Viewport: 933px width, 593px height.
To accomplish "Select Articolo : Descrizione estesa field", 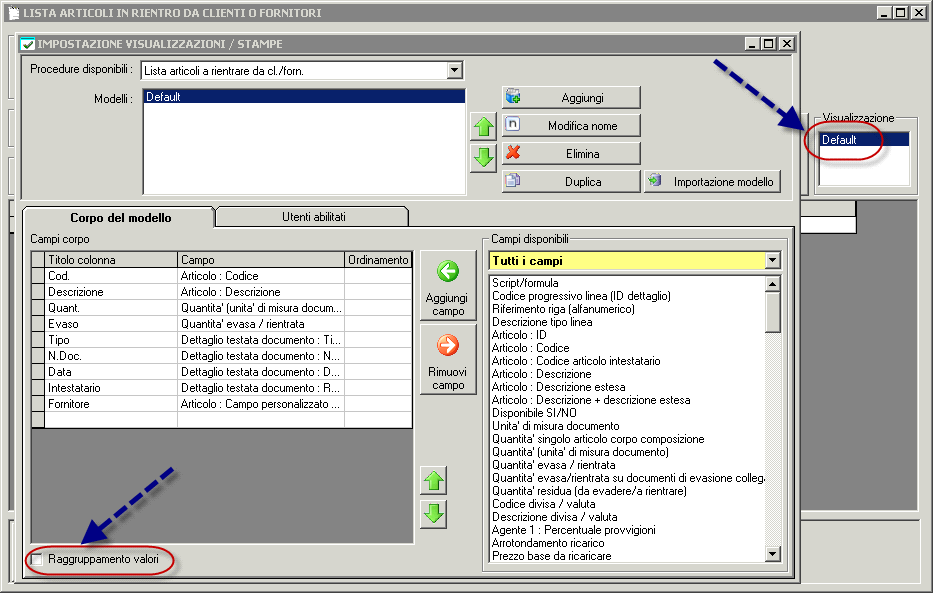I will (x=558, y=387).
